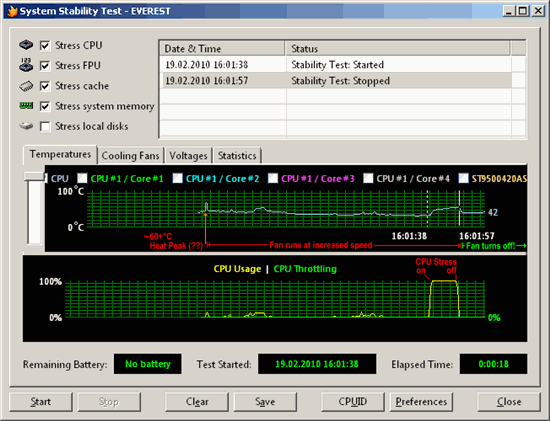The width and height of the screenshot is (550, 421).
Task: Click the Status column header
Action: click(397, 48)
